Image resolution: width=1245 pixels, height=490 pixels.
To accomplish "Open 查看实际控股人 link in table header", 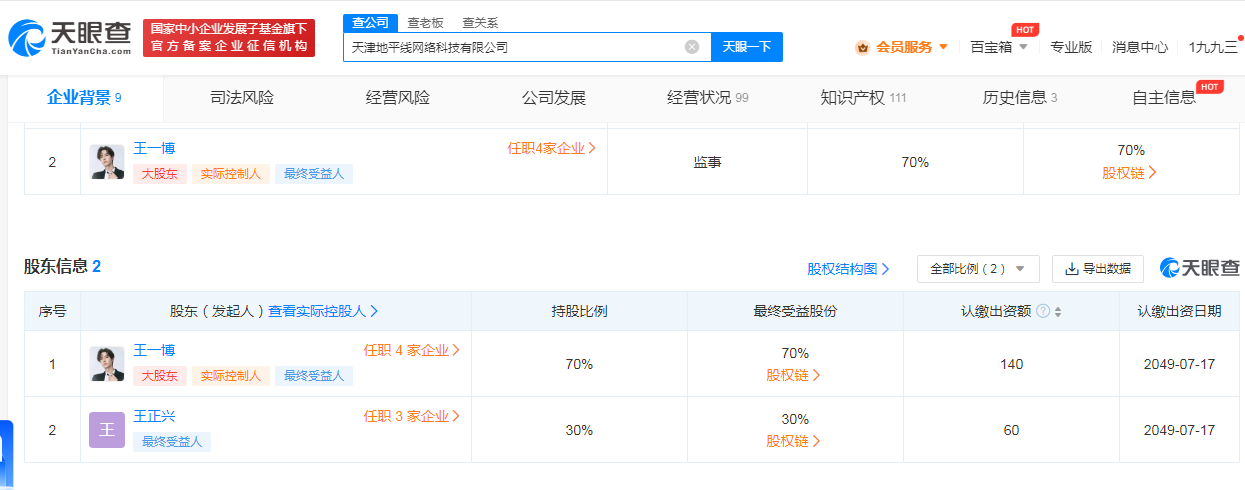I will click(x=323, y=311).
